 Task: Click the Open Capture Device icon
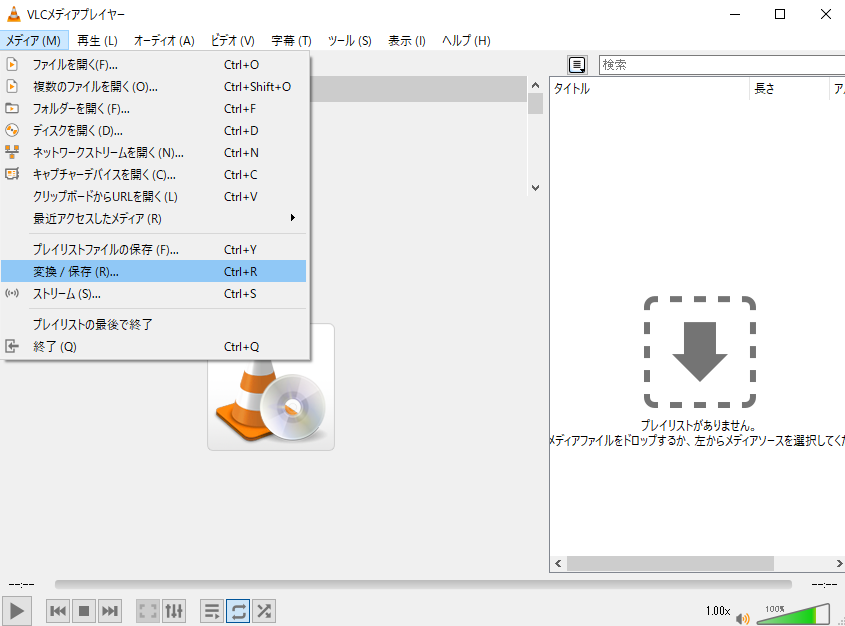(12, 174)
